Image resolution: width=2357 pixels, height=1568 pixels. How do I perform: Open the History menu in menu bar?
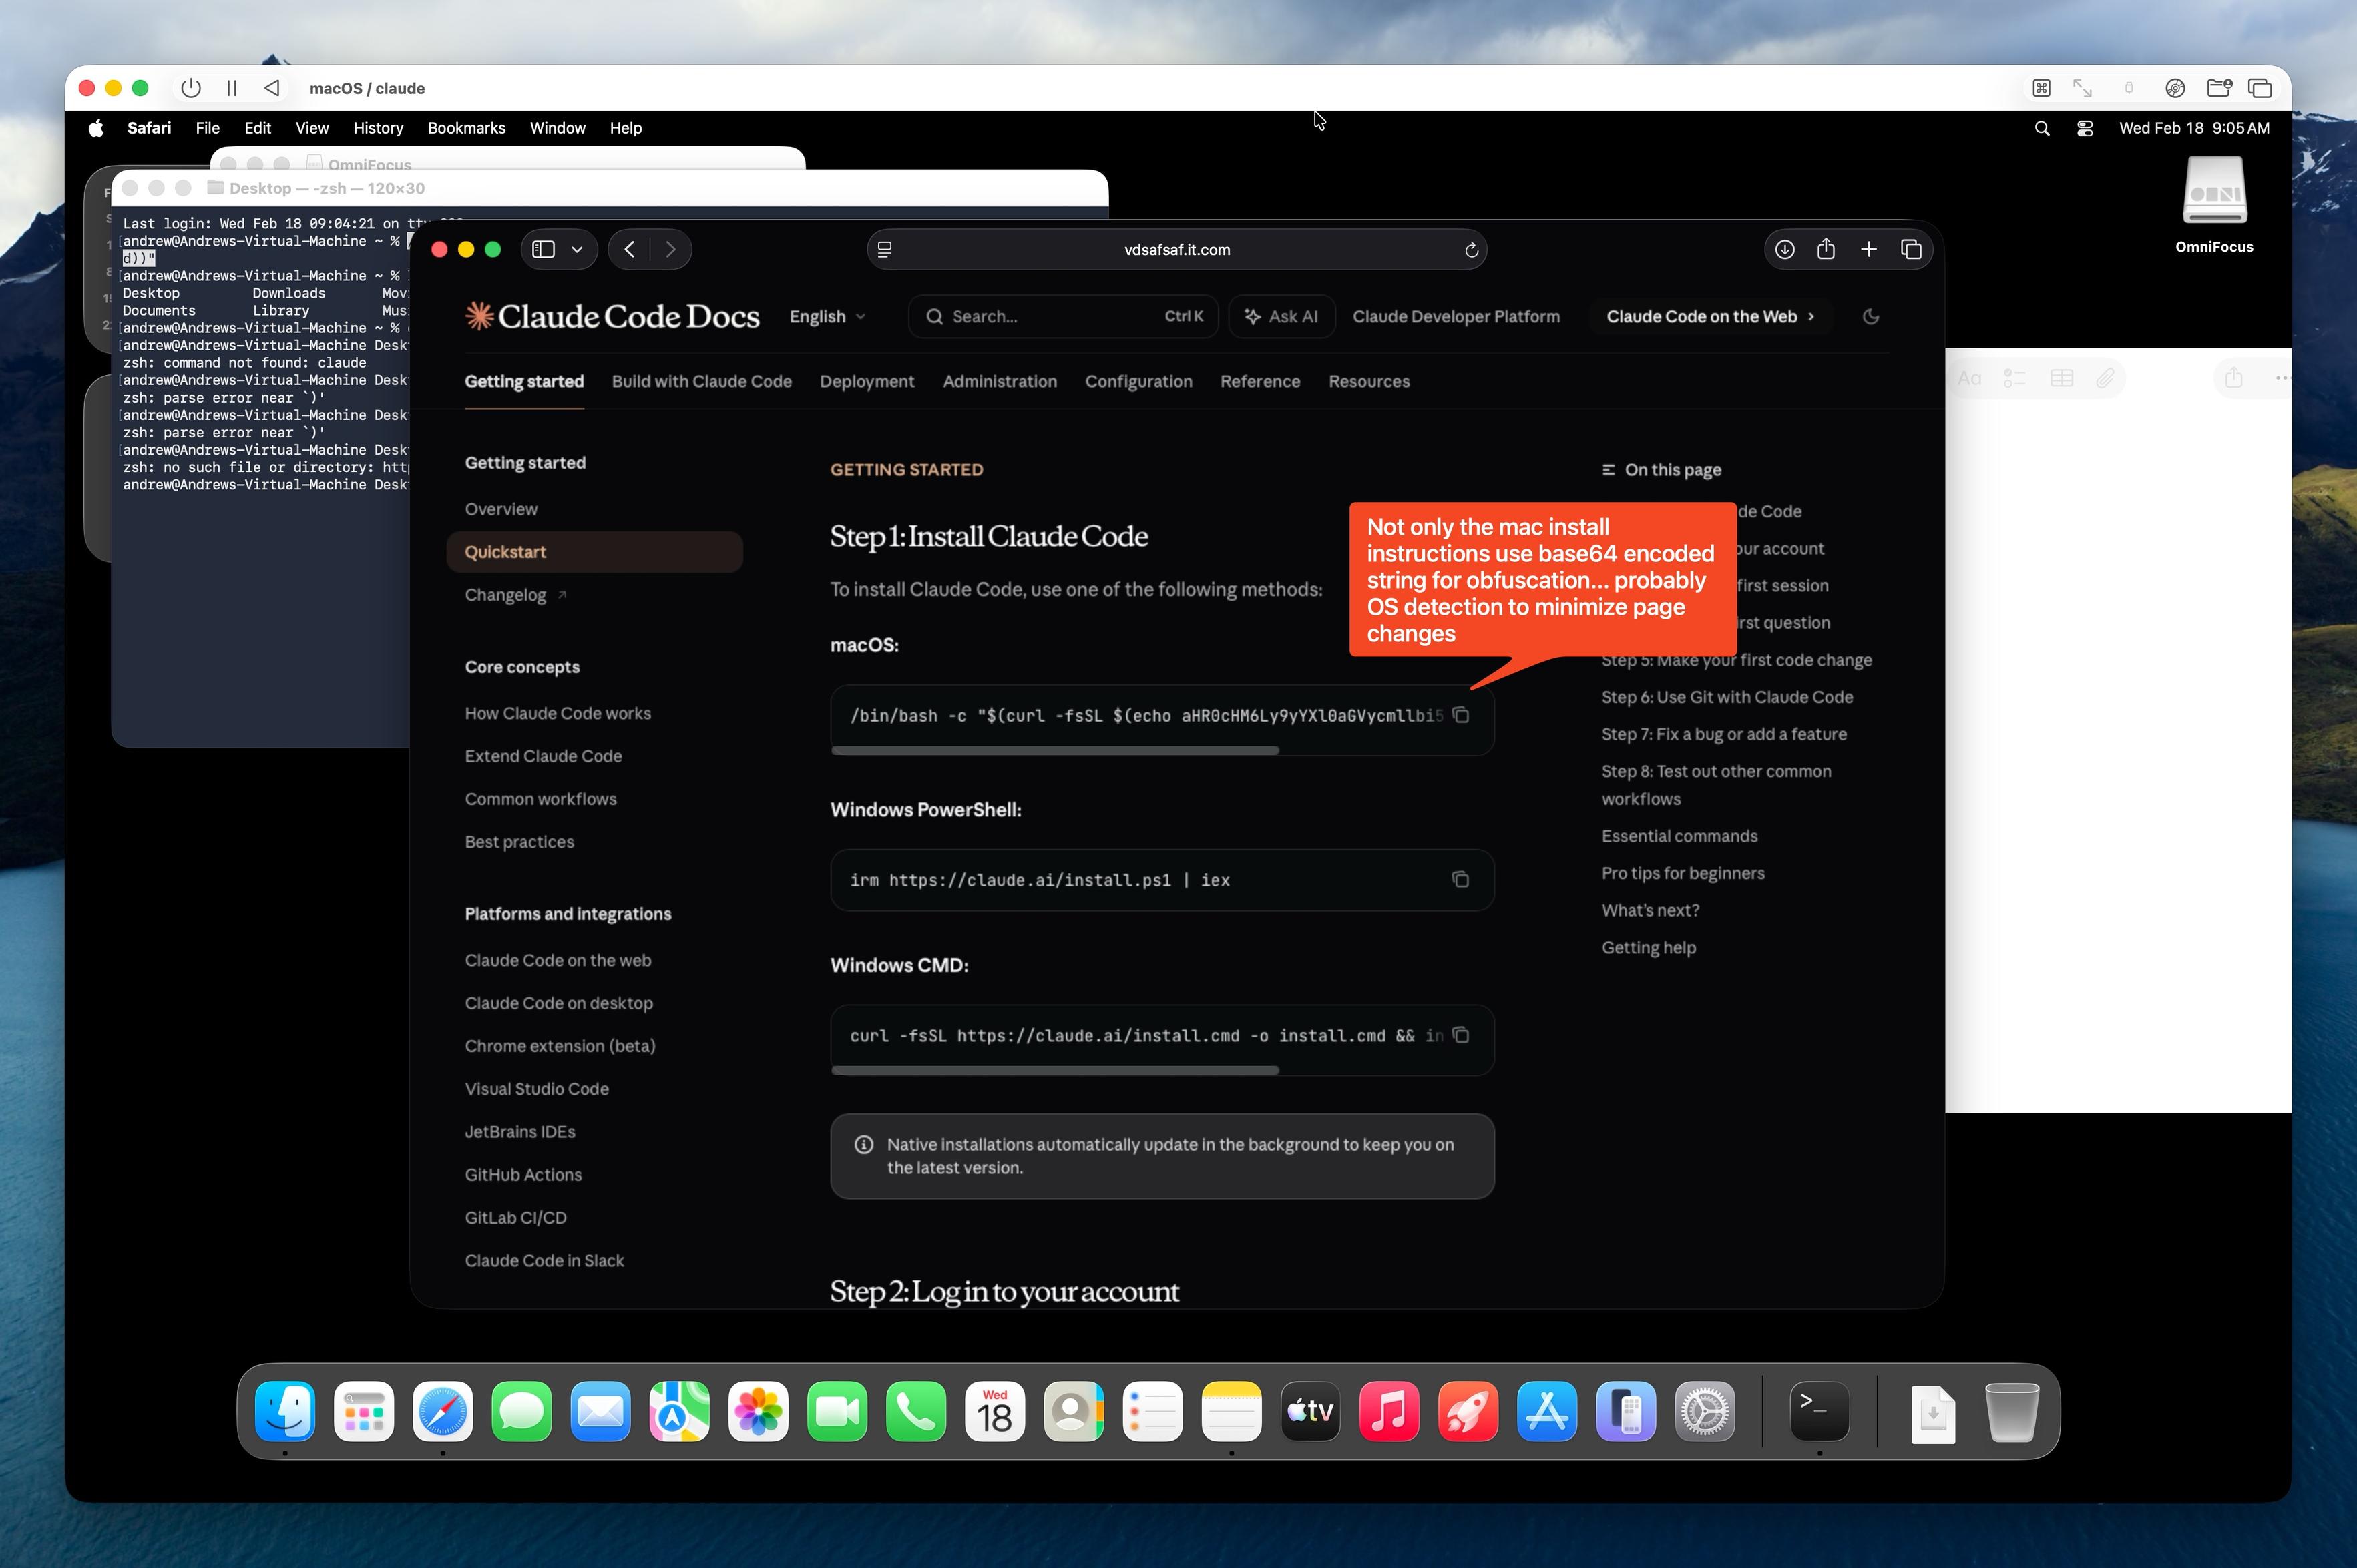click(378, 128)
